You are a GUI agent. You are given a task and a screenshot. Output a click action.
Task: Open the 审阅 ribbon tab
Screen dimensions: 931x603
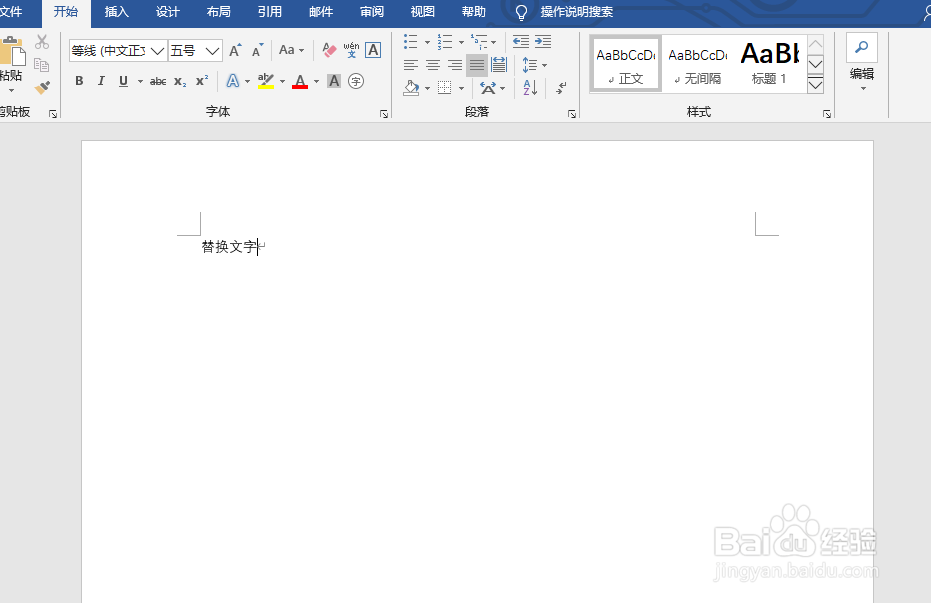click(x=371, y=12)
